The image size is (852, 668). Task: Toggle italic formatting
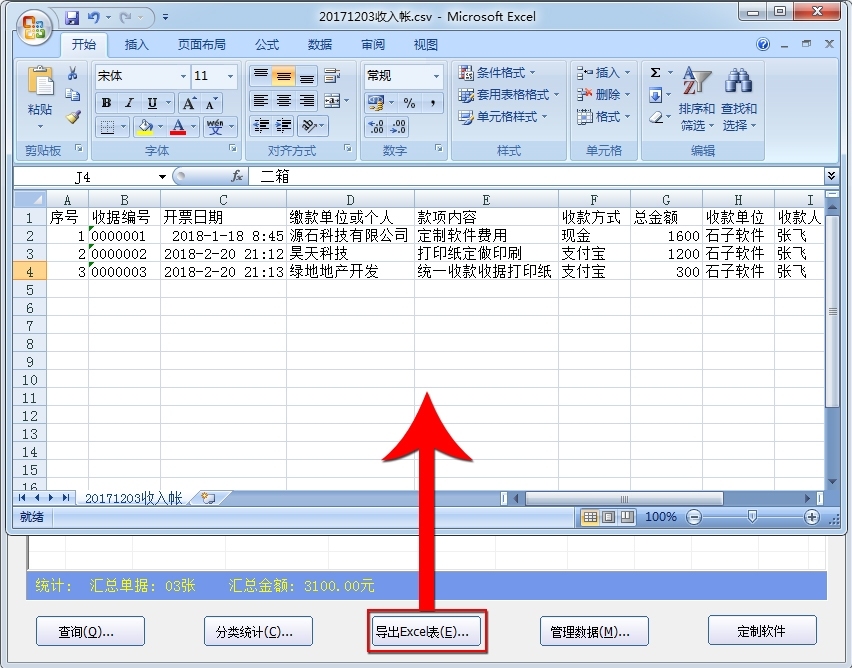pyautogui.click(x=129, y=103)
